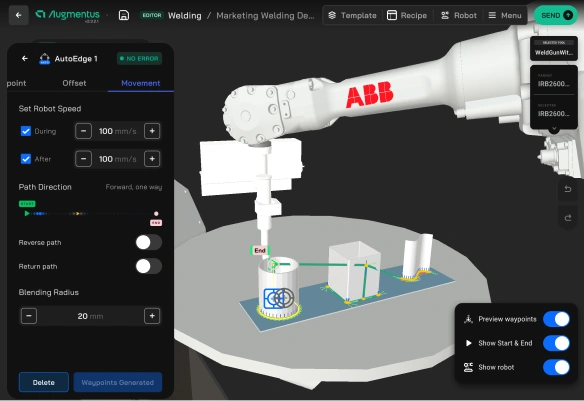This screenshot has width=584, height=401.
Task: Open the selected tool WeldGunWit... card
Action: click(x=554, y=48)
